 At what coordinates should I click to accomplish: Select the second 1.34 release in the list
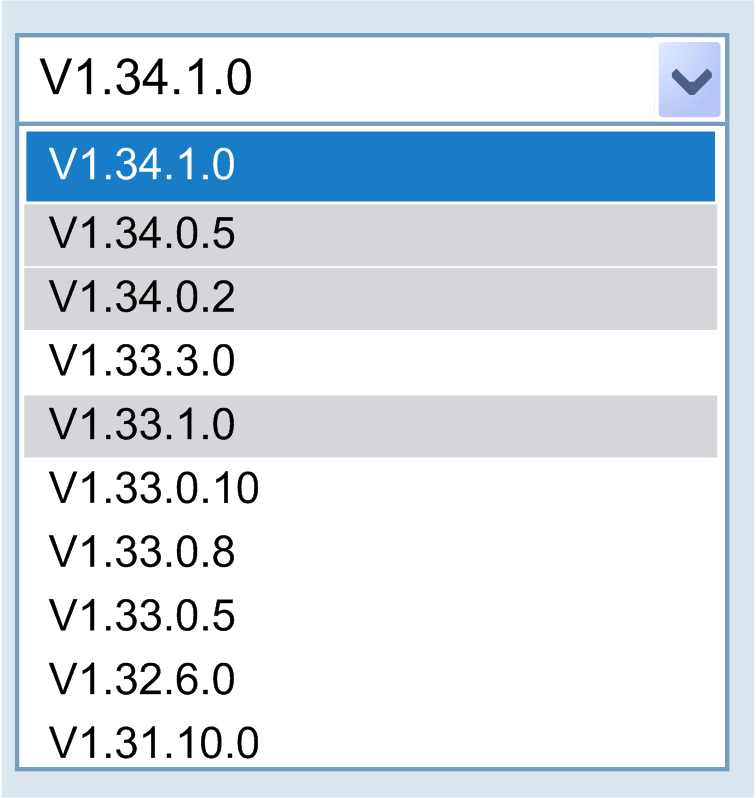pos(370,235)
